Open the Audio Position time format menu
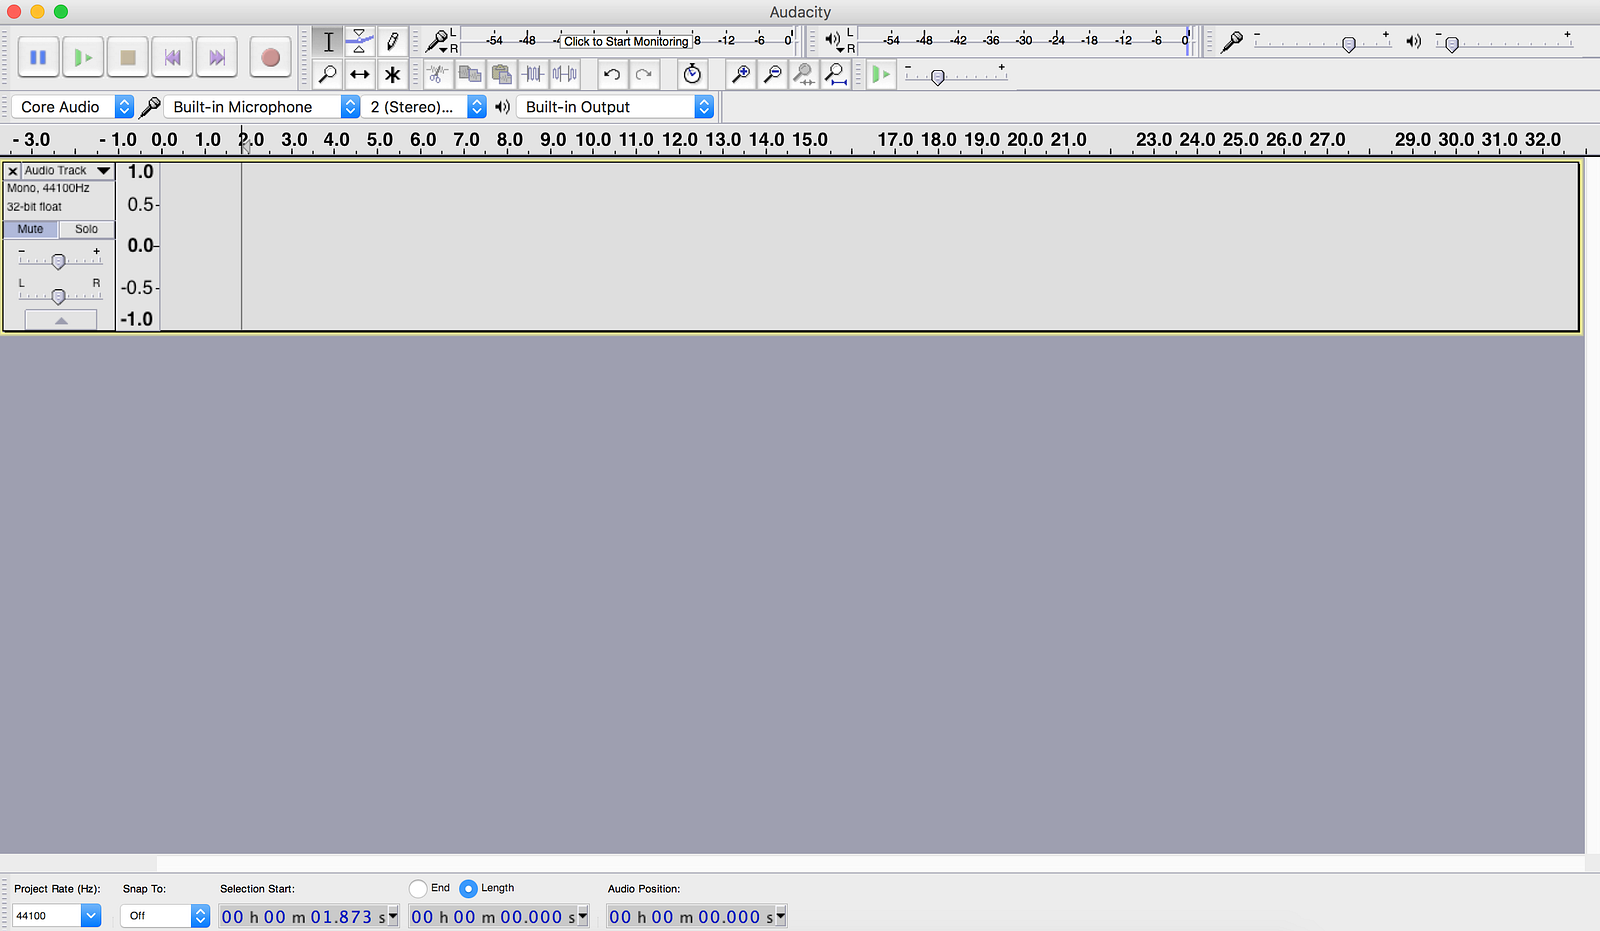Screen dimensions: 1600x931 (781, 916)
